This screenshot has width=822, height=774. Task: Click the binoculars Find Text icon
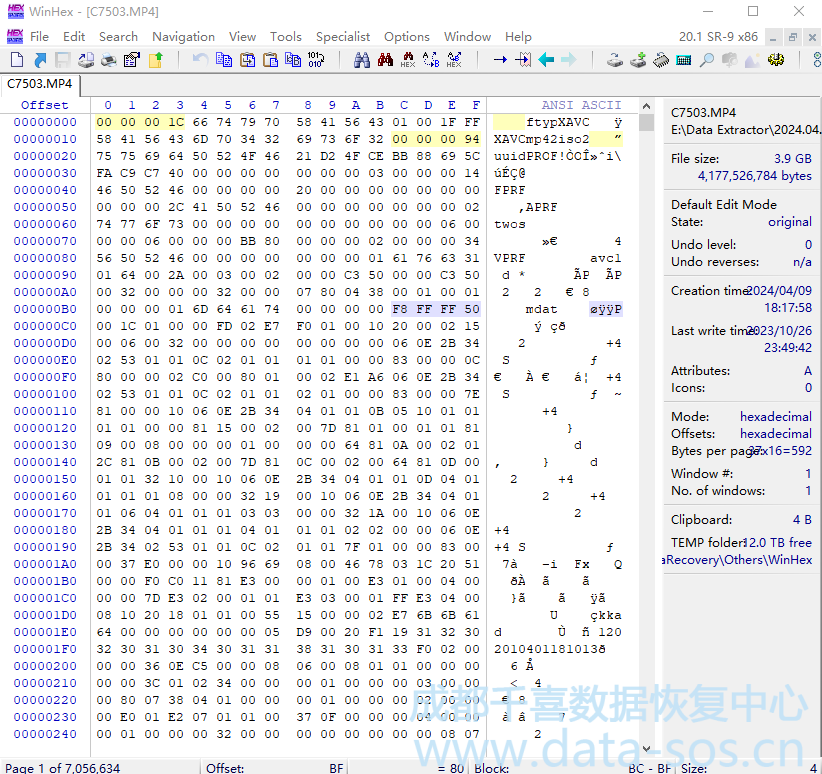tap(362, 60)
